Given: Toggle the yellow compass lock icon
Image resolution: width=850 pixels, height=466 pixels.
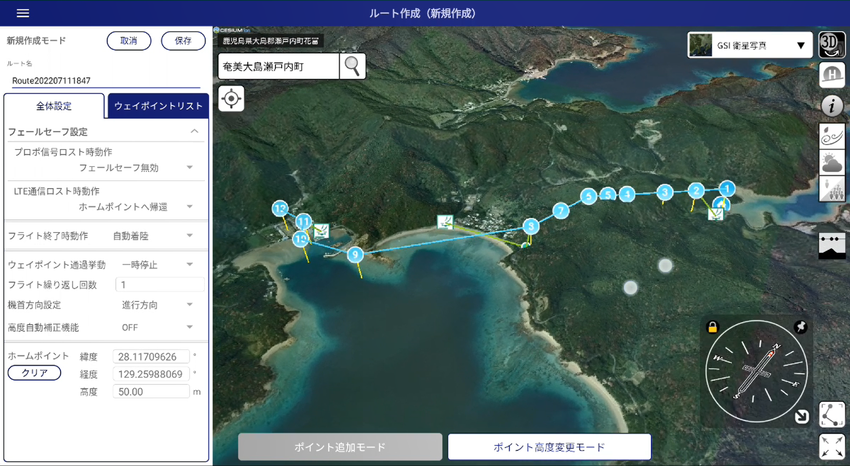Looking at the screenshot, I should click(712, 327).
